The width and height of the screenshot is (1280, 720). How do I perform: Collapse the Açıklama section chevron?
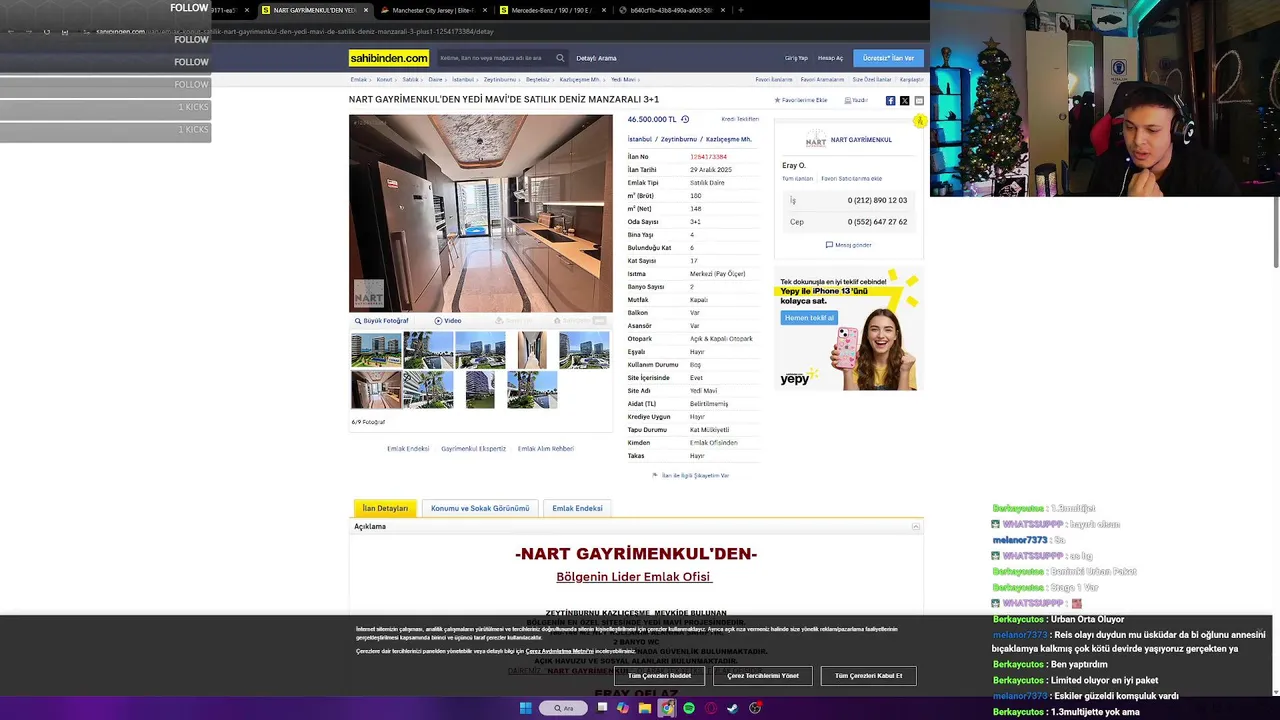[915, 526]
